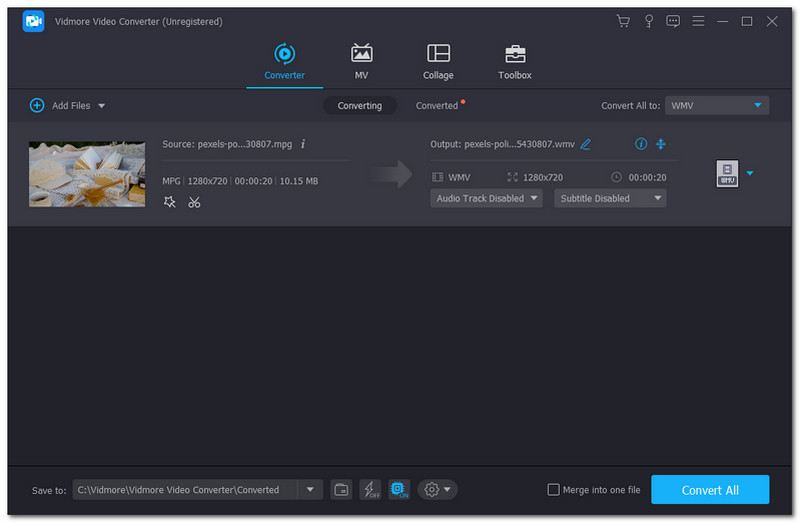Click the compress icon next to output info
This screenshot has width=800, height=523.
(x=660, y=144)
